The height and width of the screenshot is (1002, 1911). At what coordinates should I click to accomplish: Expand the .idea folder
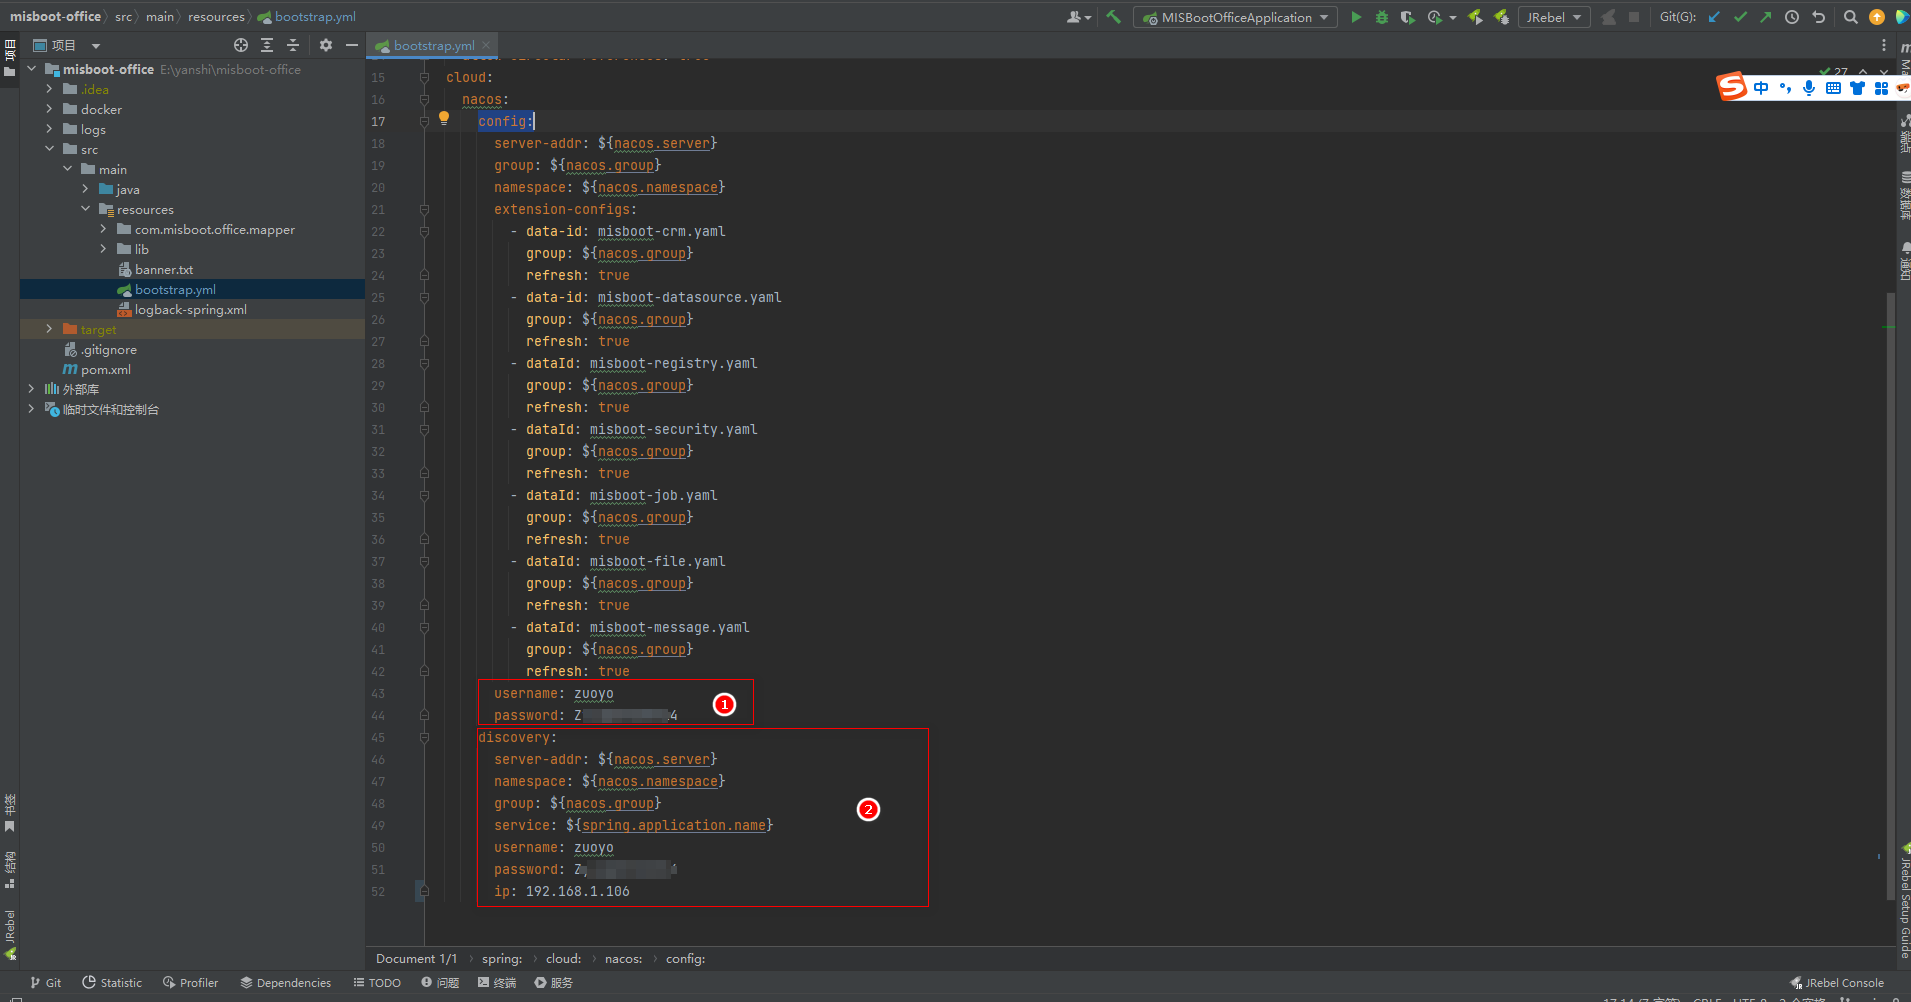(49, 89)
